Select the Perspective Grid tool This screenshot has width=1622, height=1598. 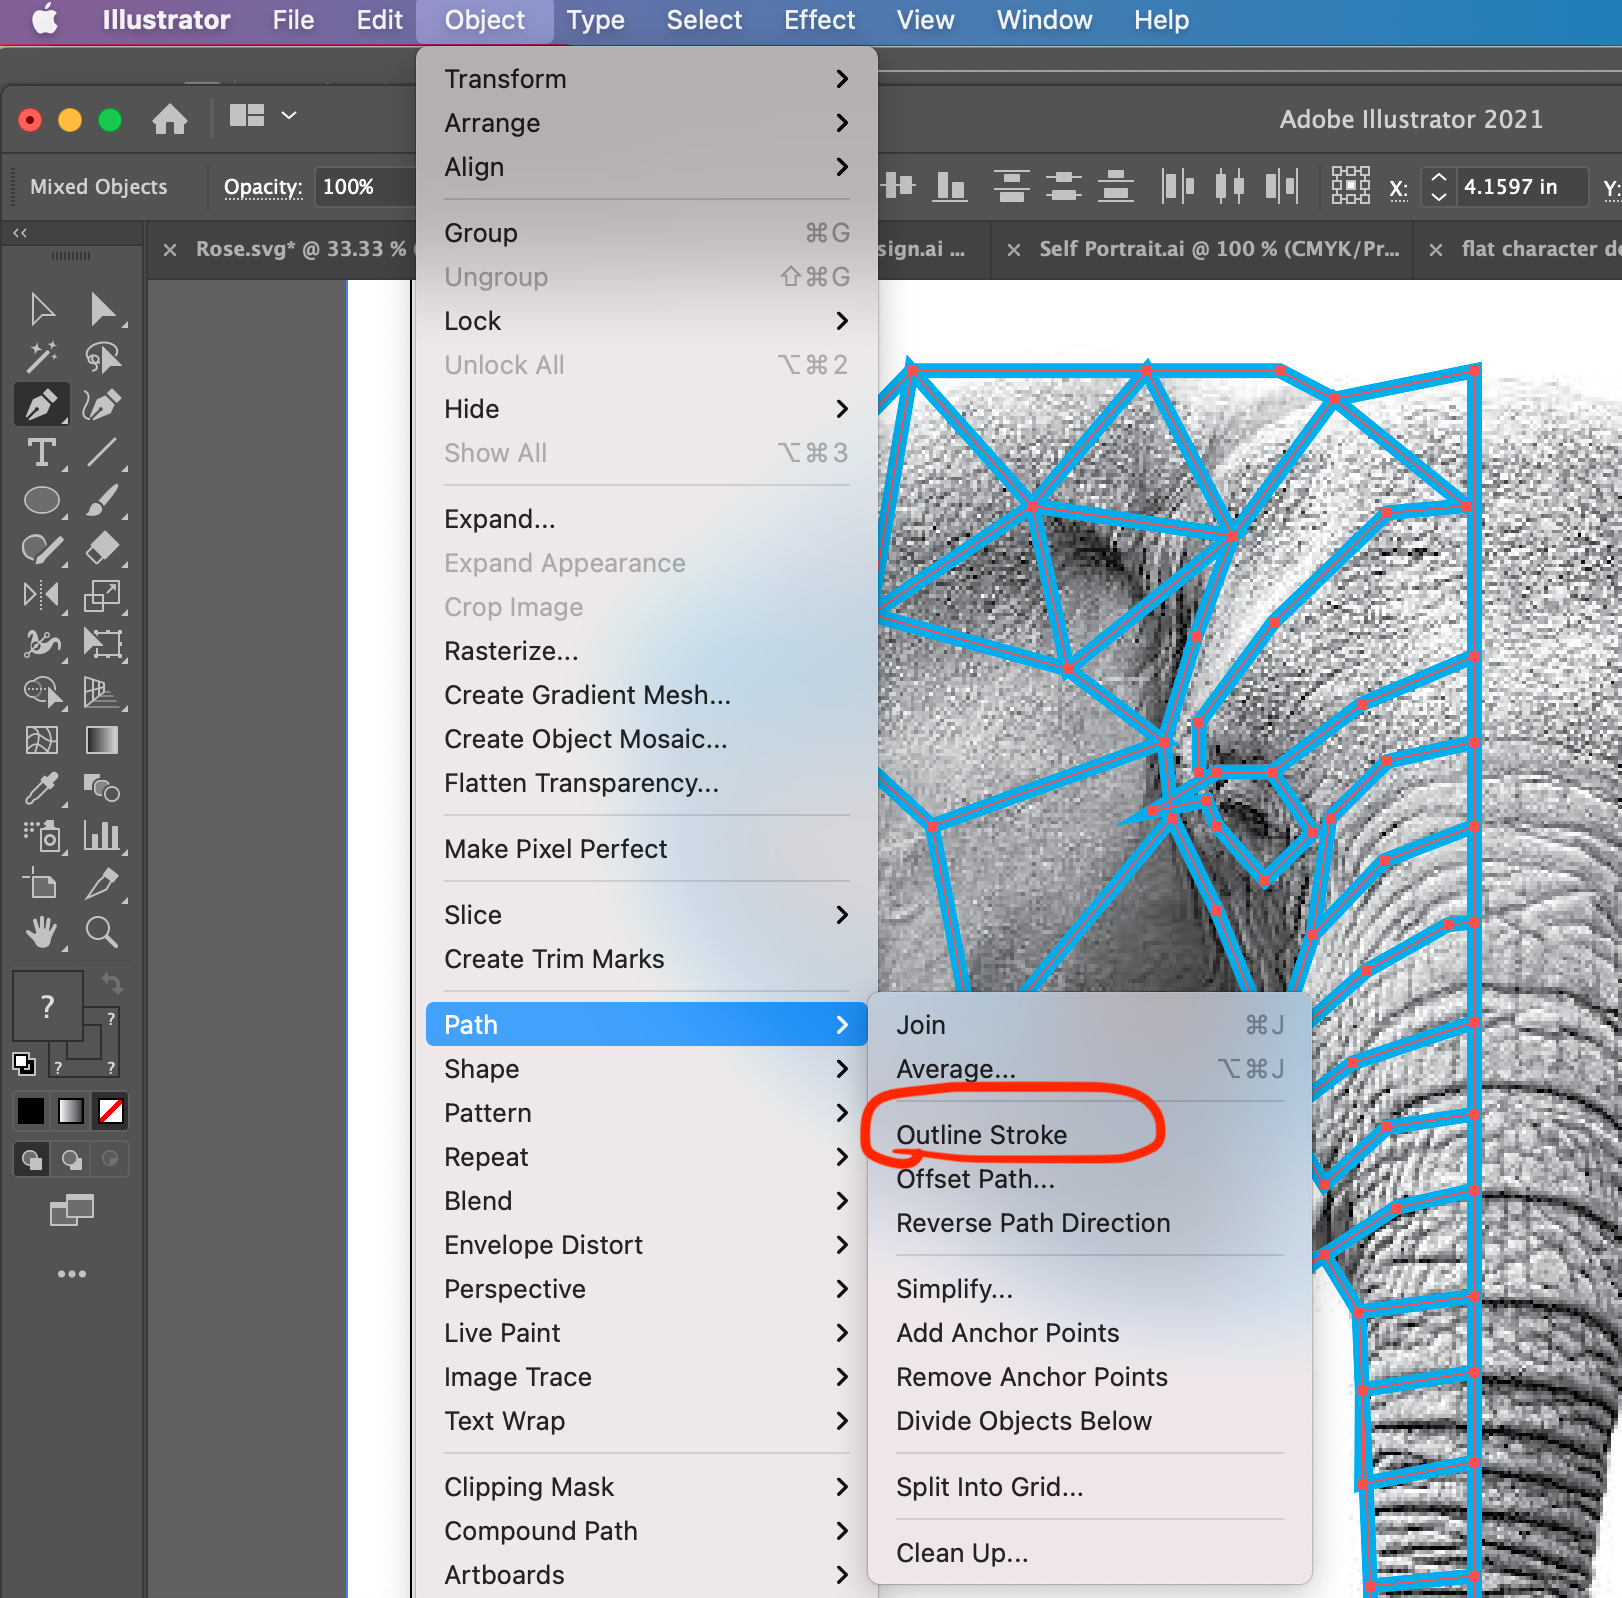(x=103, y=691)
